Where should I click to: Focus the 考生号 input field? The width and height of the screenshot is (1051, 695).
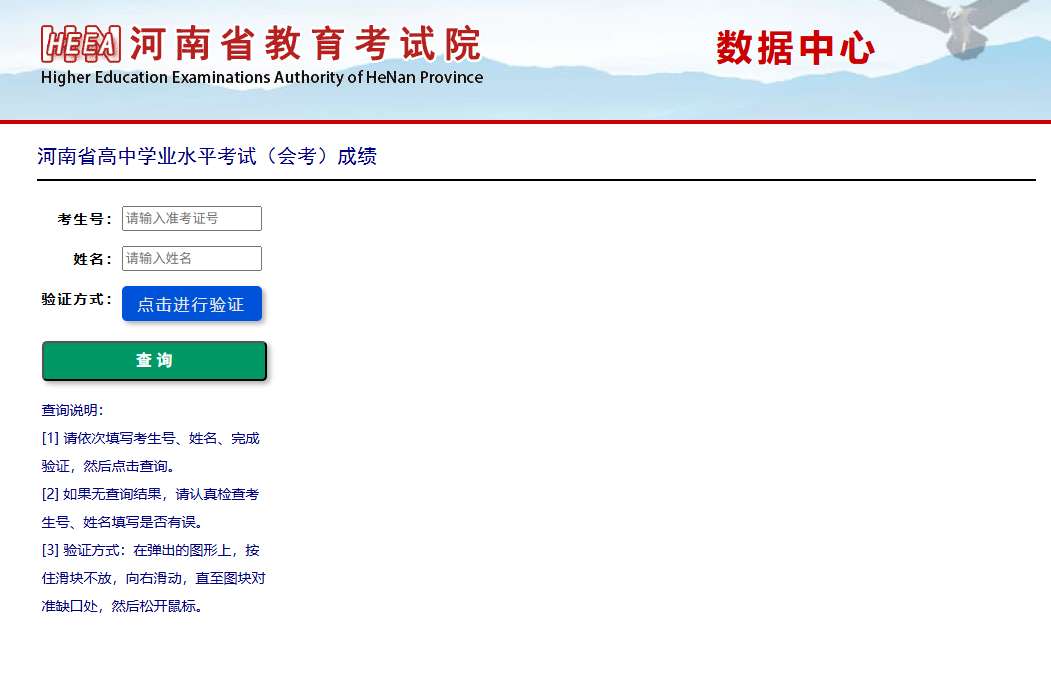click(x=191, y=219)
